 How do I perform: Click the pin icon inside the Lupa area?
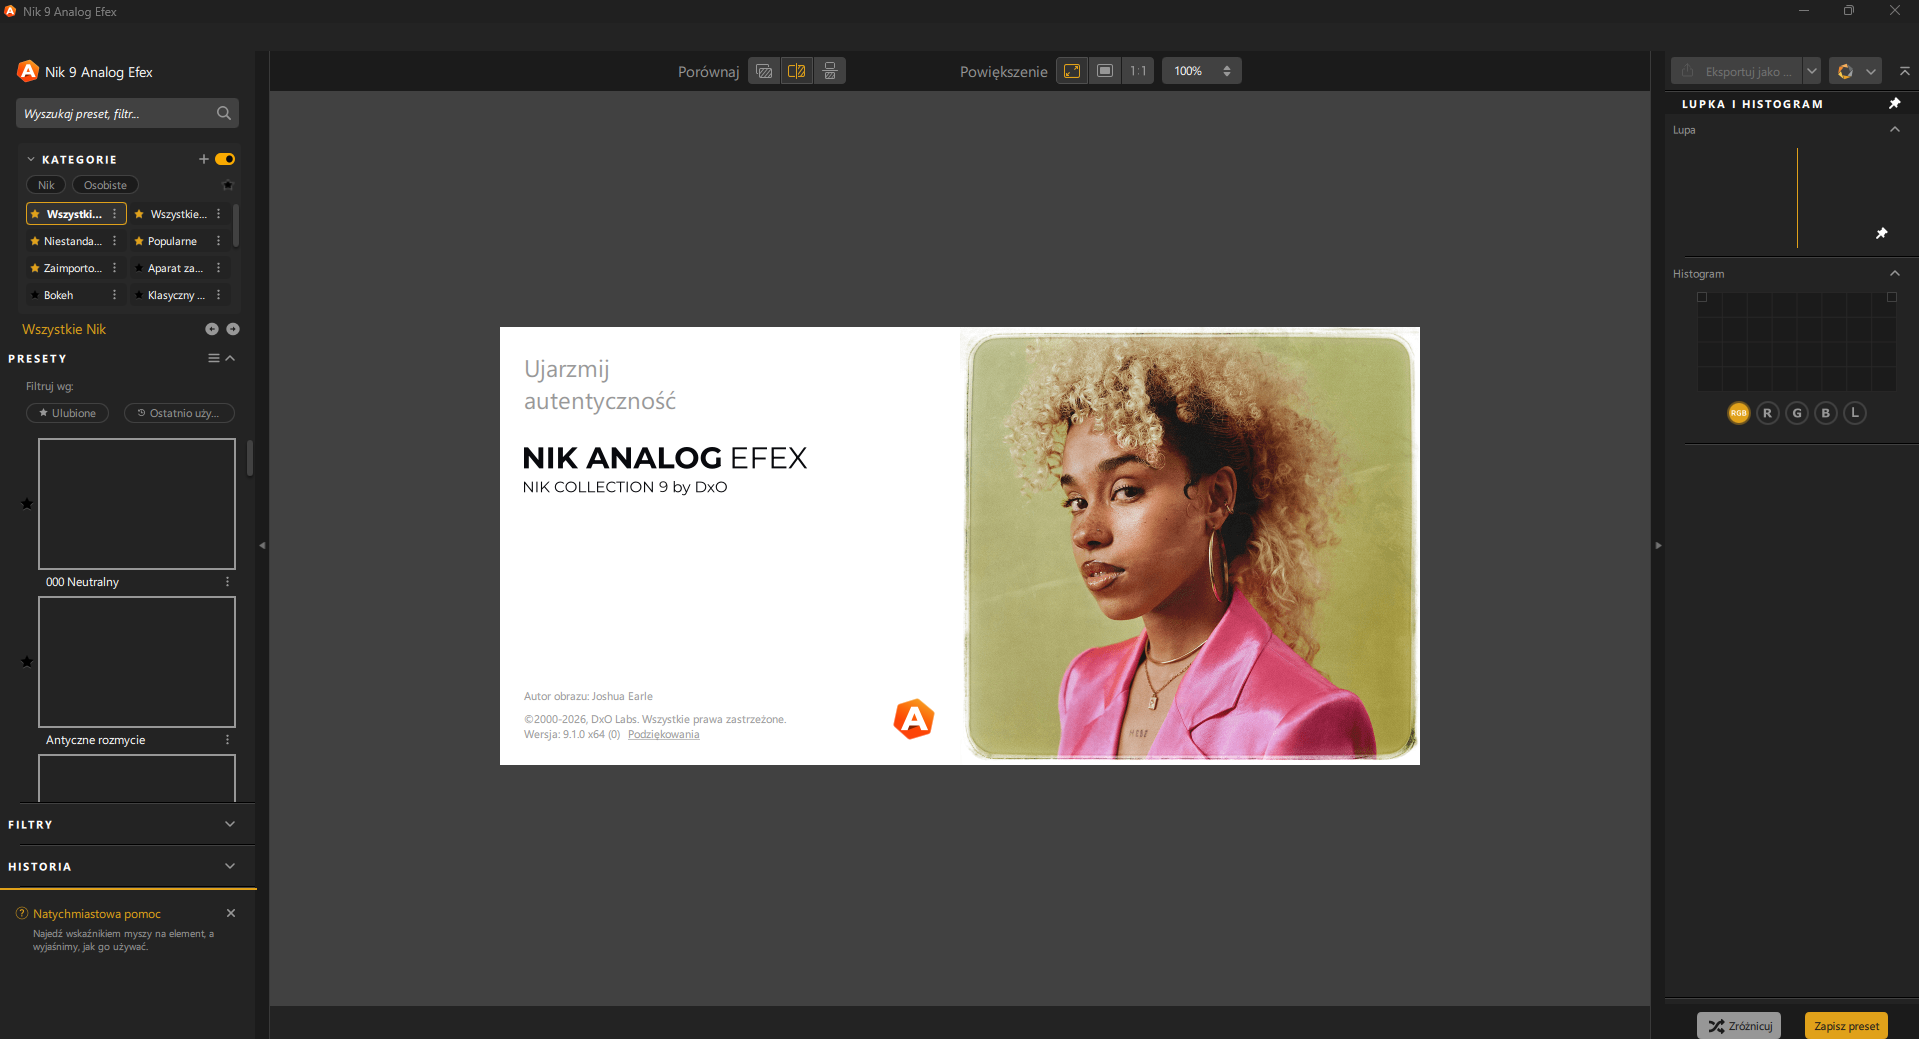point(1881,233)
